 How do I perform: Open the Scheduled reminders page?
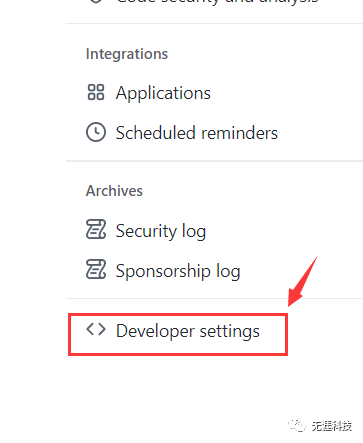click(197, 133)
